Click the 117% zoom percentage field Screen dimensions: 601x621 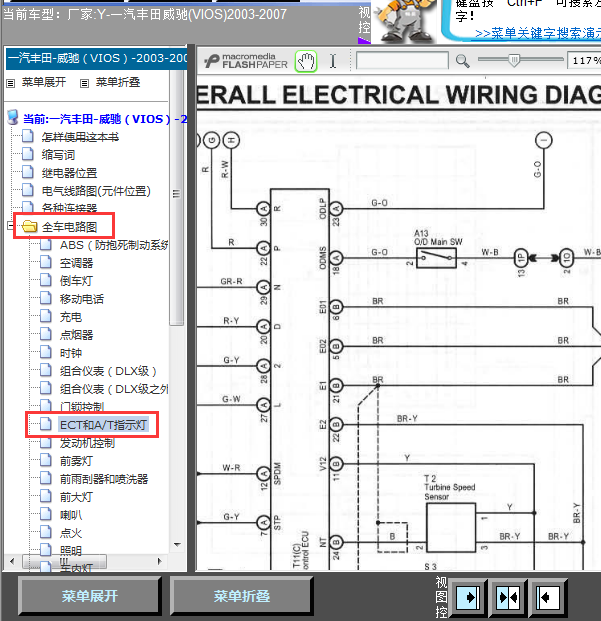(584, 61)
